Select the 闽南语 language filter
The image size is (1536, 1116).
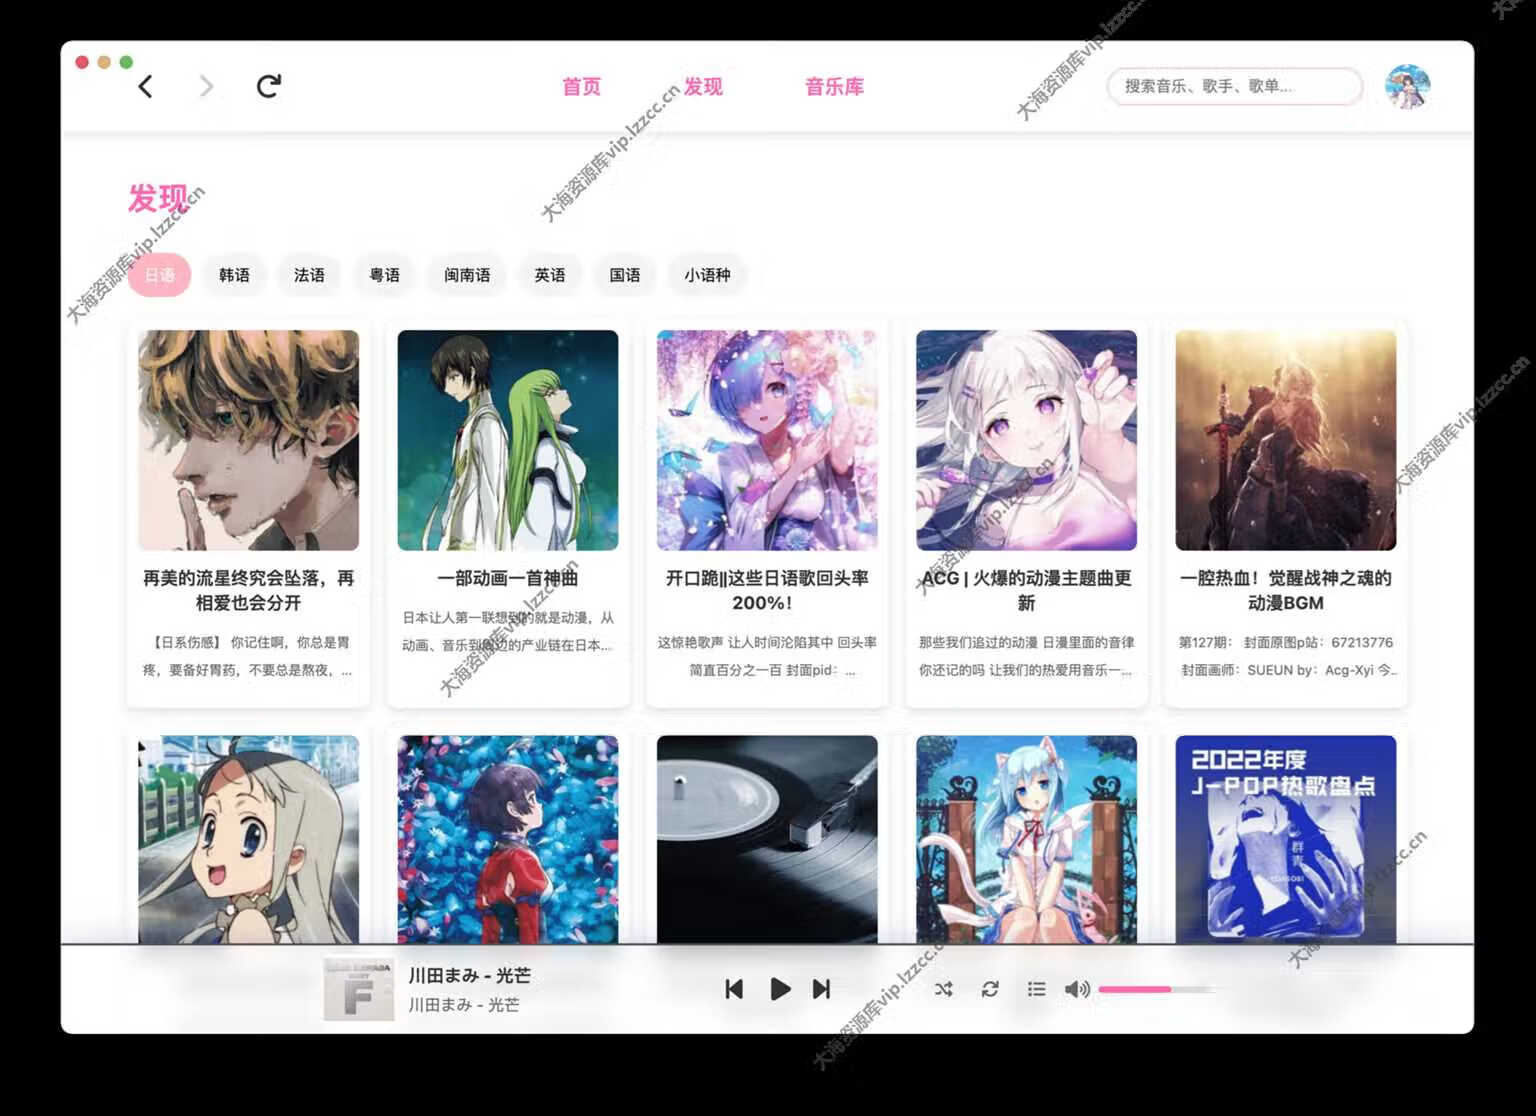point(467,275)
